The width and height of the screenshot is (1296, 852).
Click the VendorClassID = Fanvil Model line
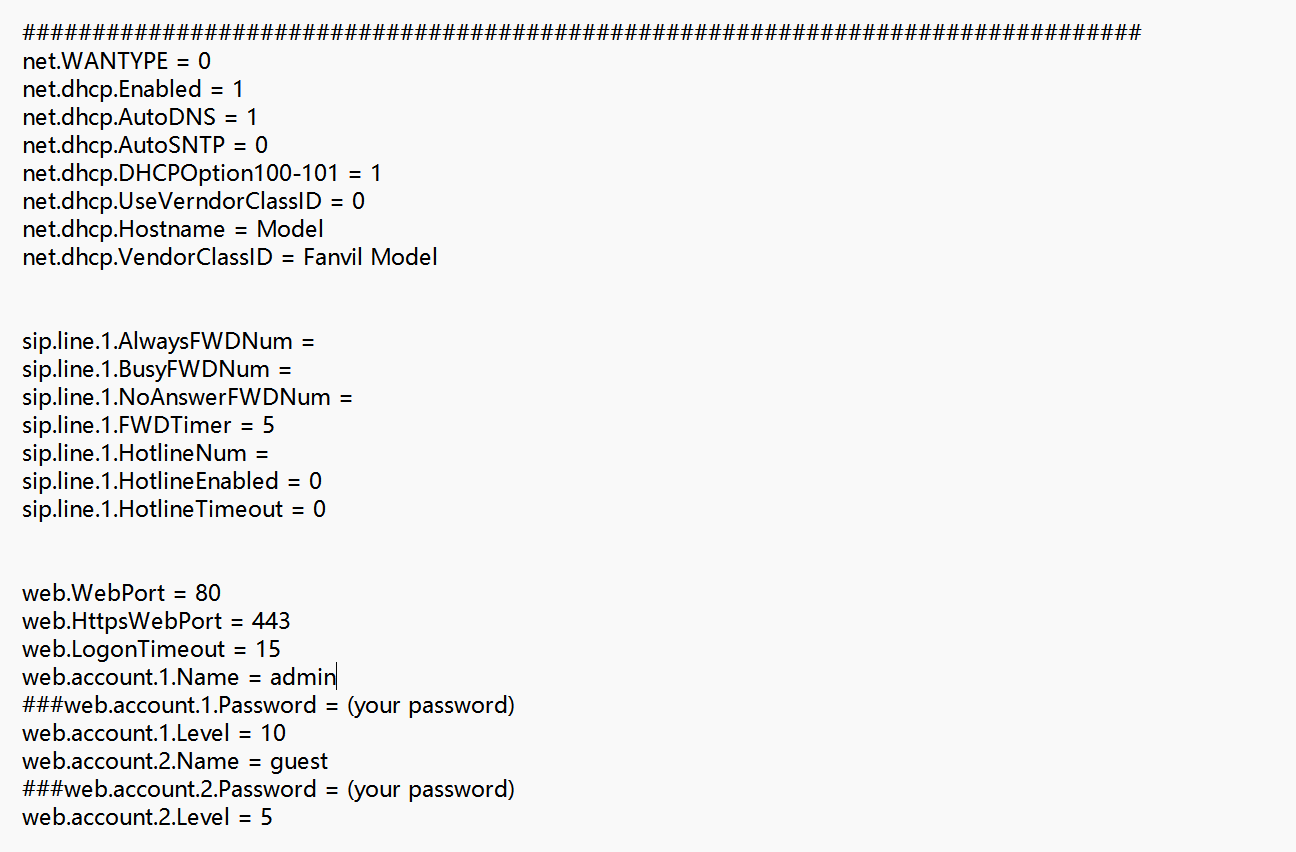coord(229,257)
